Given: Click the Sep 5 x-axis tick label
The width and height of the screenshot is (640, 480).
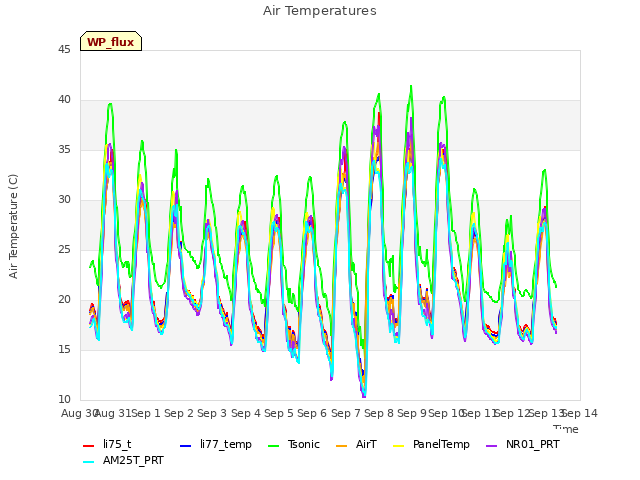Looking at the screenshot, I should [279, 413].
